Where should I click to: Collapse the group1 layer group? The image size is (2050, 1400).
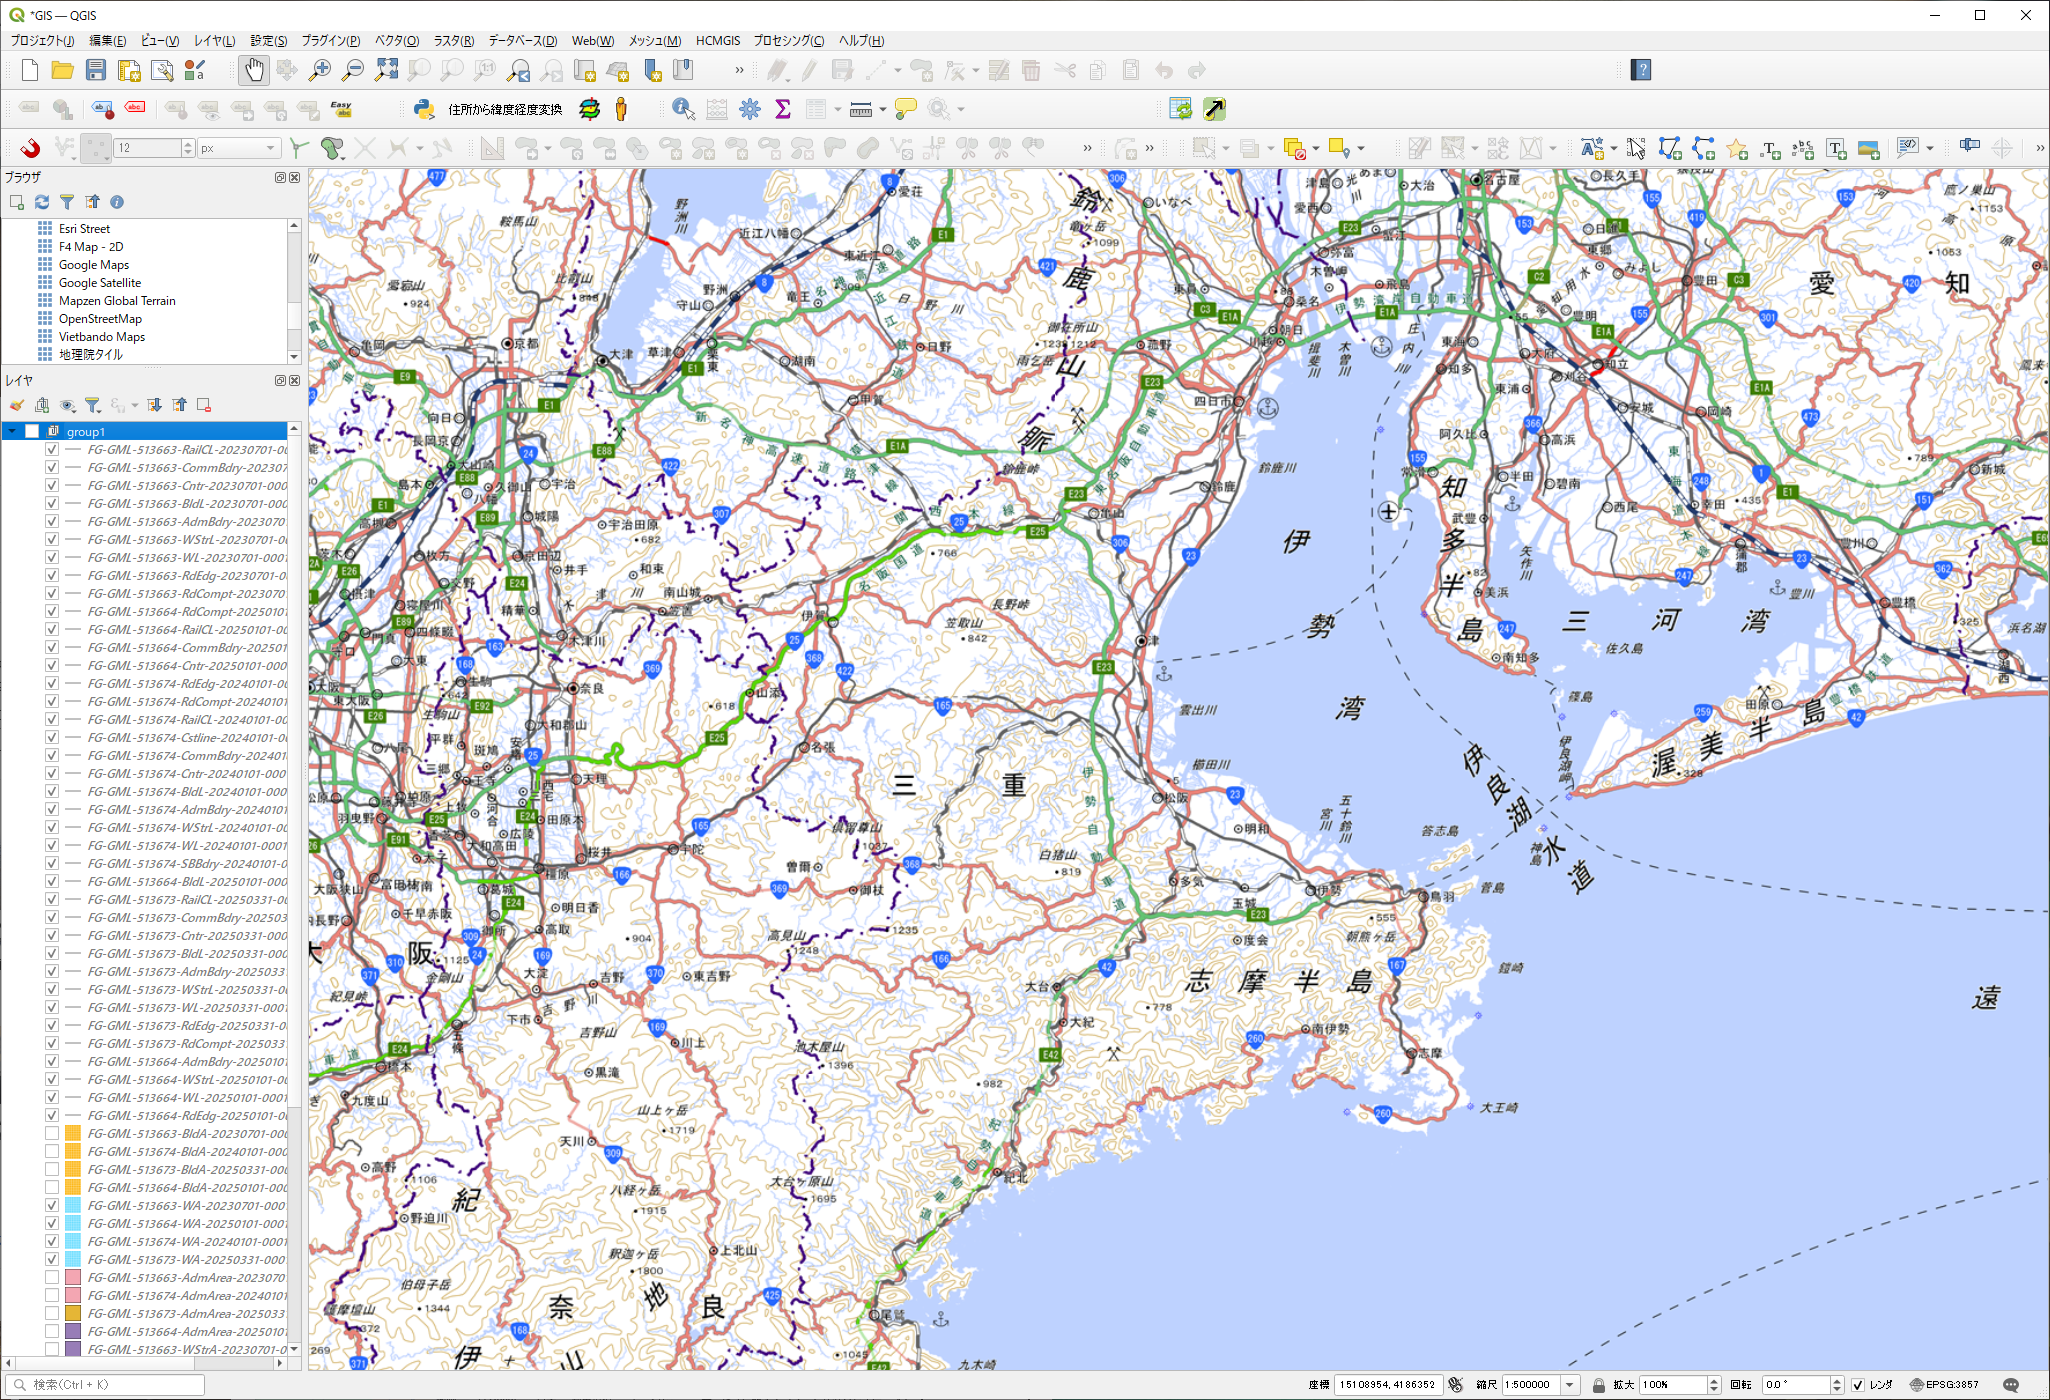[12, 432]
